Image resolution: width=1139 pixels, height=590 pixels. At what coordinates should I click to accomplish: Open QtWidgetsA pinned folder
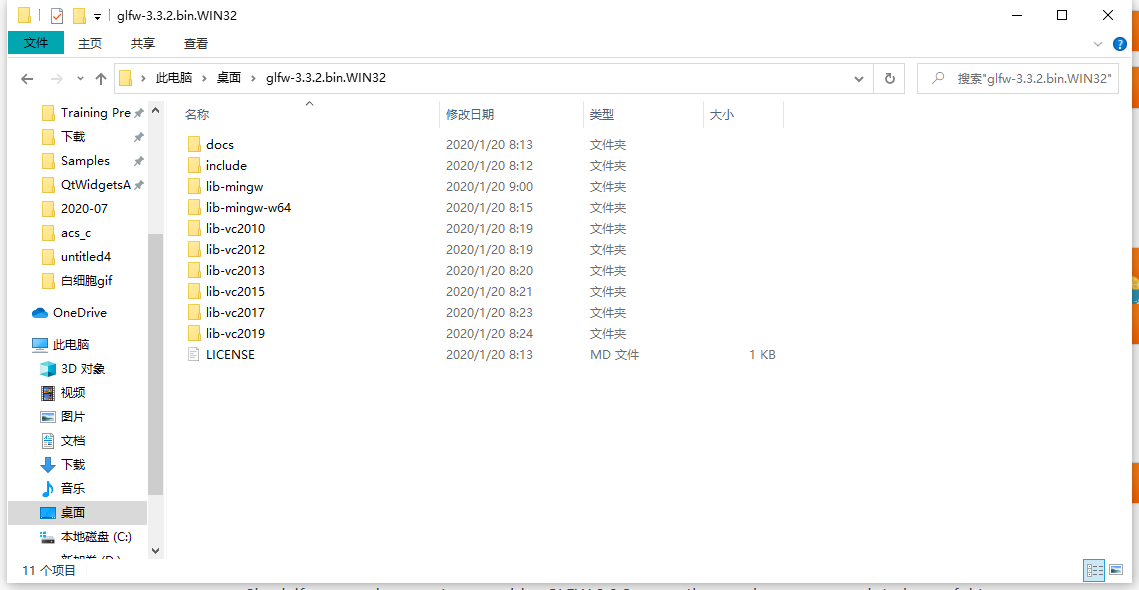(x=87, y=185)
